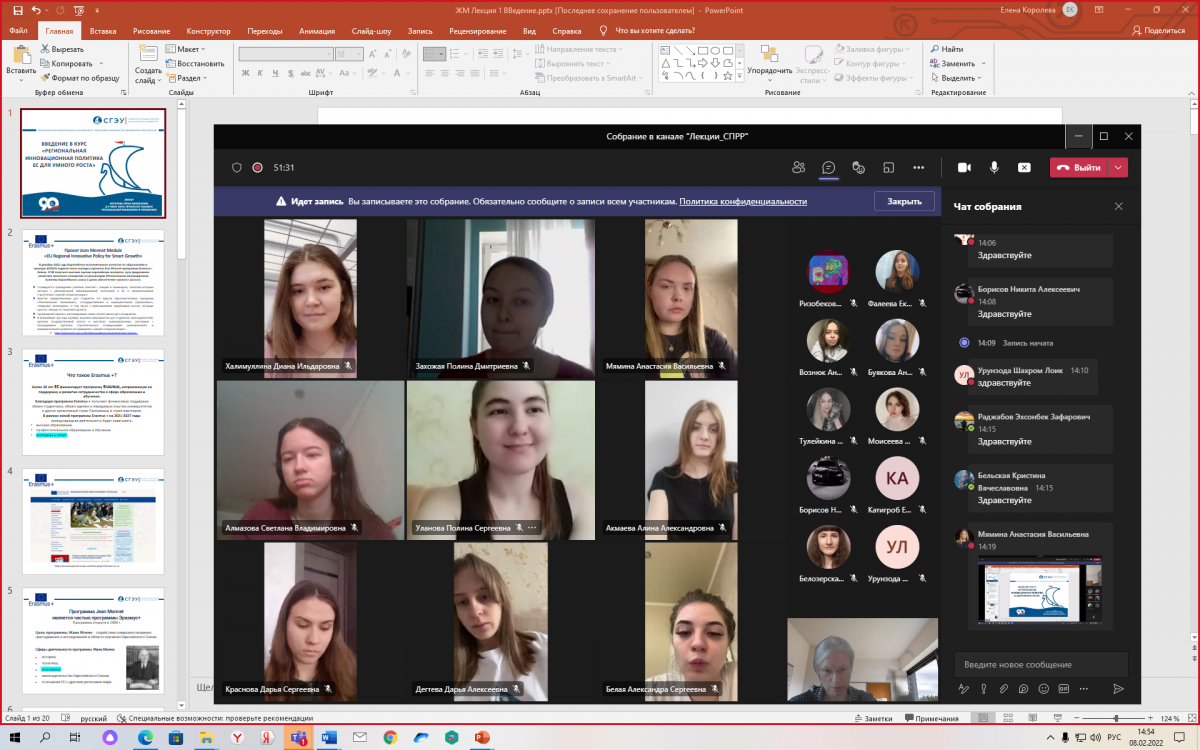Viewport: 1200px width, 750px height.
Task: Click the emoji icon in chat compose
Action: click(1043, 689)
